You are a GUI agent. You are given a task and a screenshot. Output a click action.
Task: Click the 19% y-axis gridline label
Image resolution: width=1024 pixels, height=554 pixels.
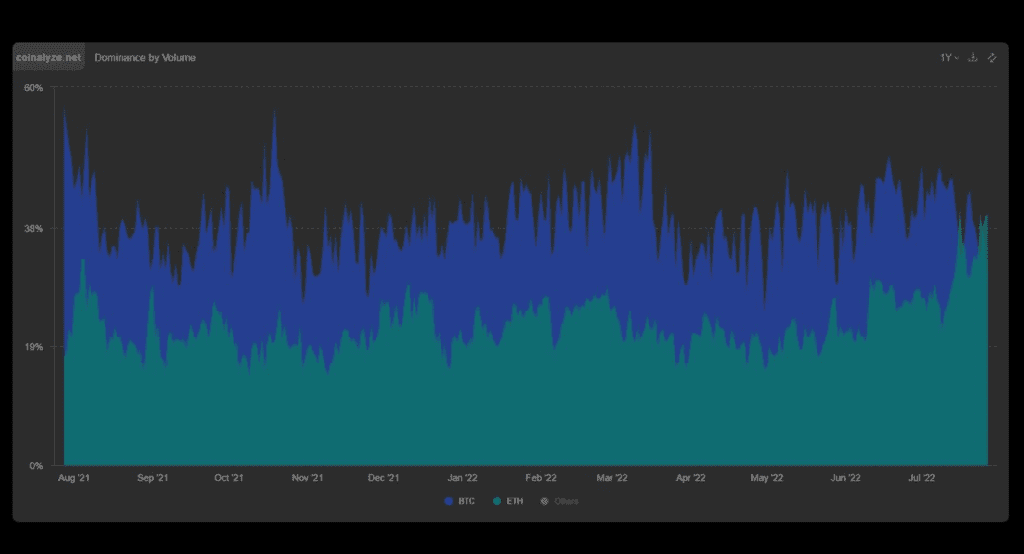33,347
